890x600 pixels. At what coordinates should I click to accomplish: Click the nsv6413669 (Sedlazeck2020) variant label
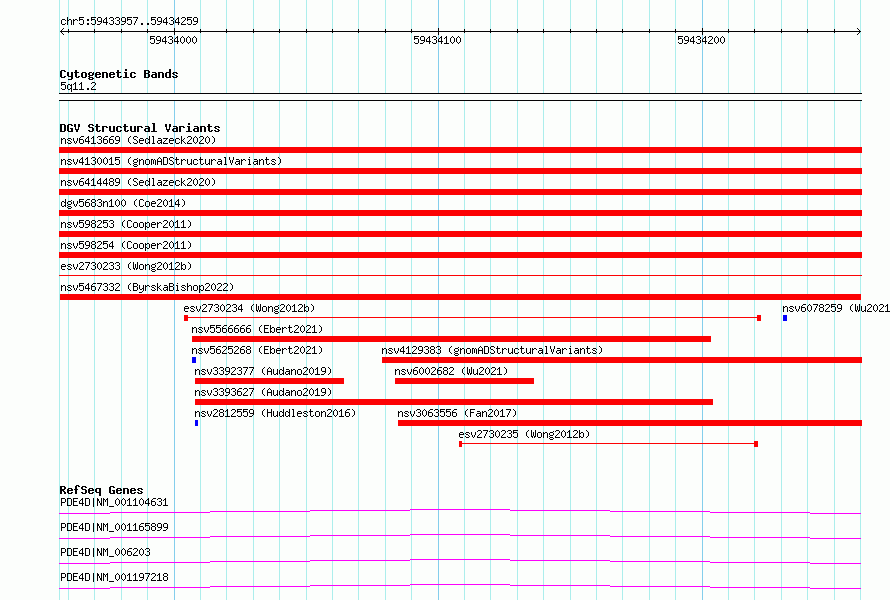[x=138, y=140]
